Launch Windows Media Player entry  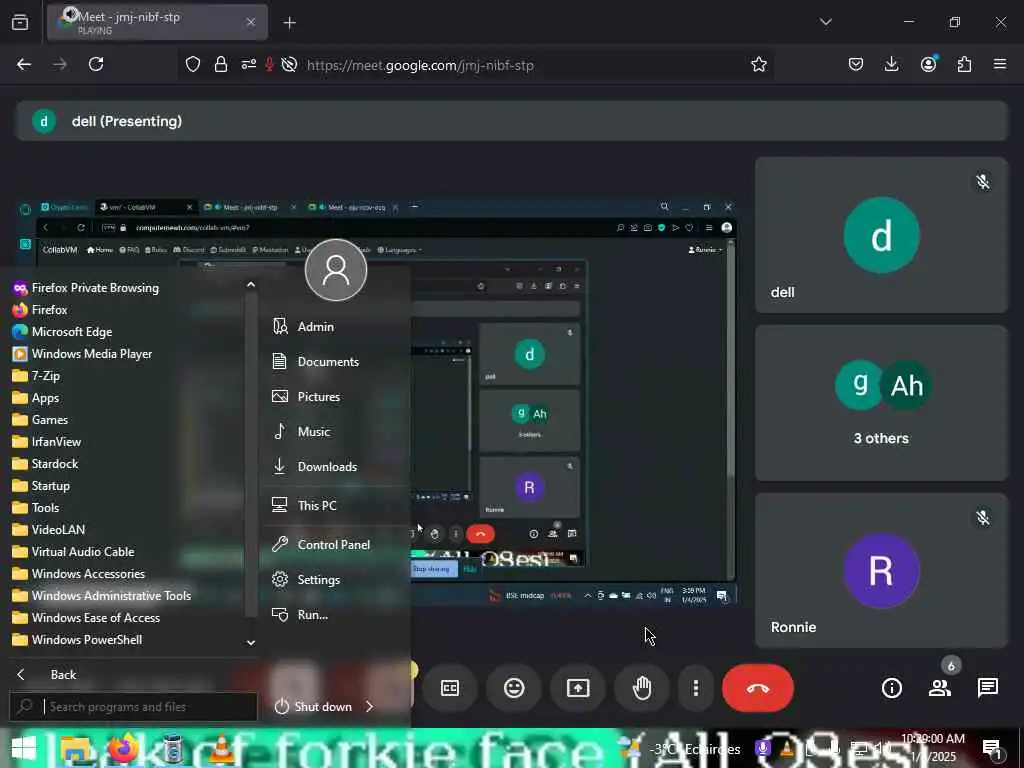83,354
